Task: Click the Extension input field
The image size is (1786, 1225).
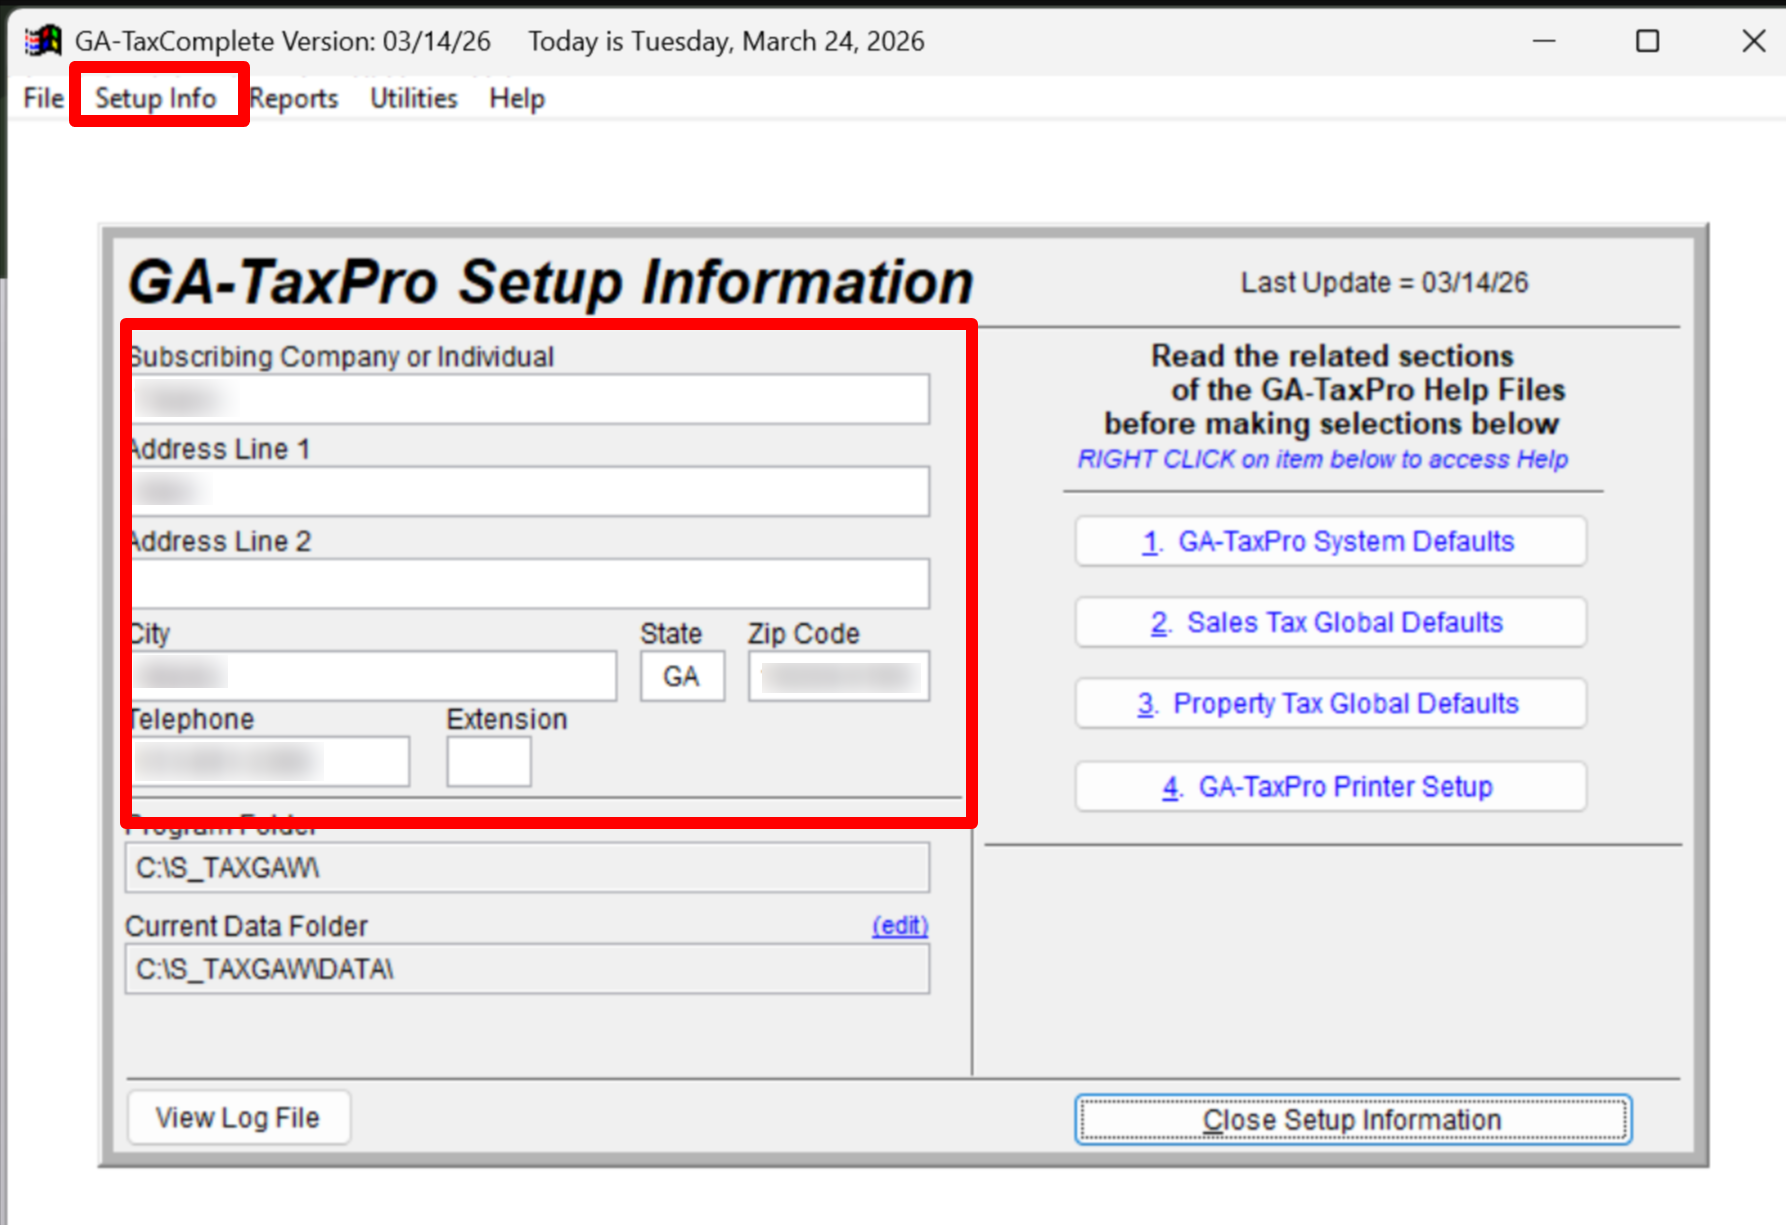Action: (489, 762)
